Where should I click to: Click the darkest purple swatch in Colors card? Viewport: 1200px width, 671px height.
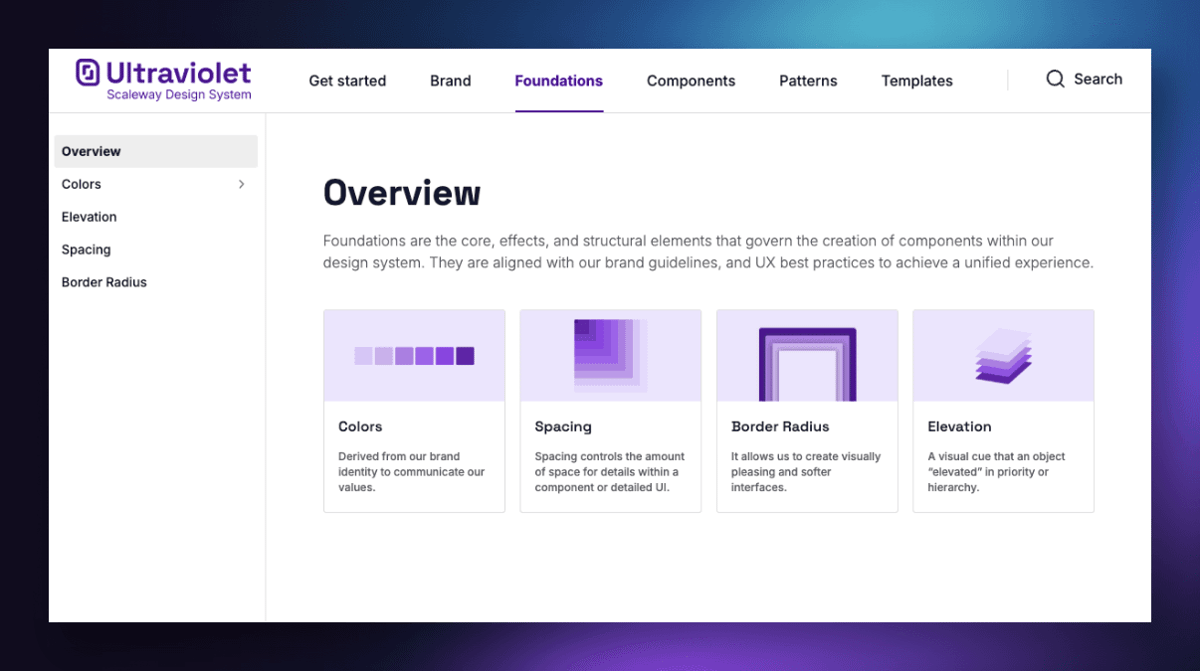pyautogui.click(x=465, y=355)
